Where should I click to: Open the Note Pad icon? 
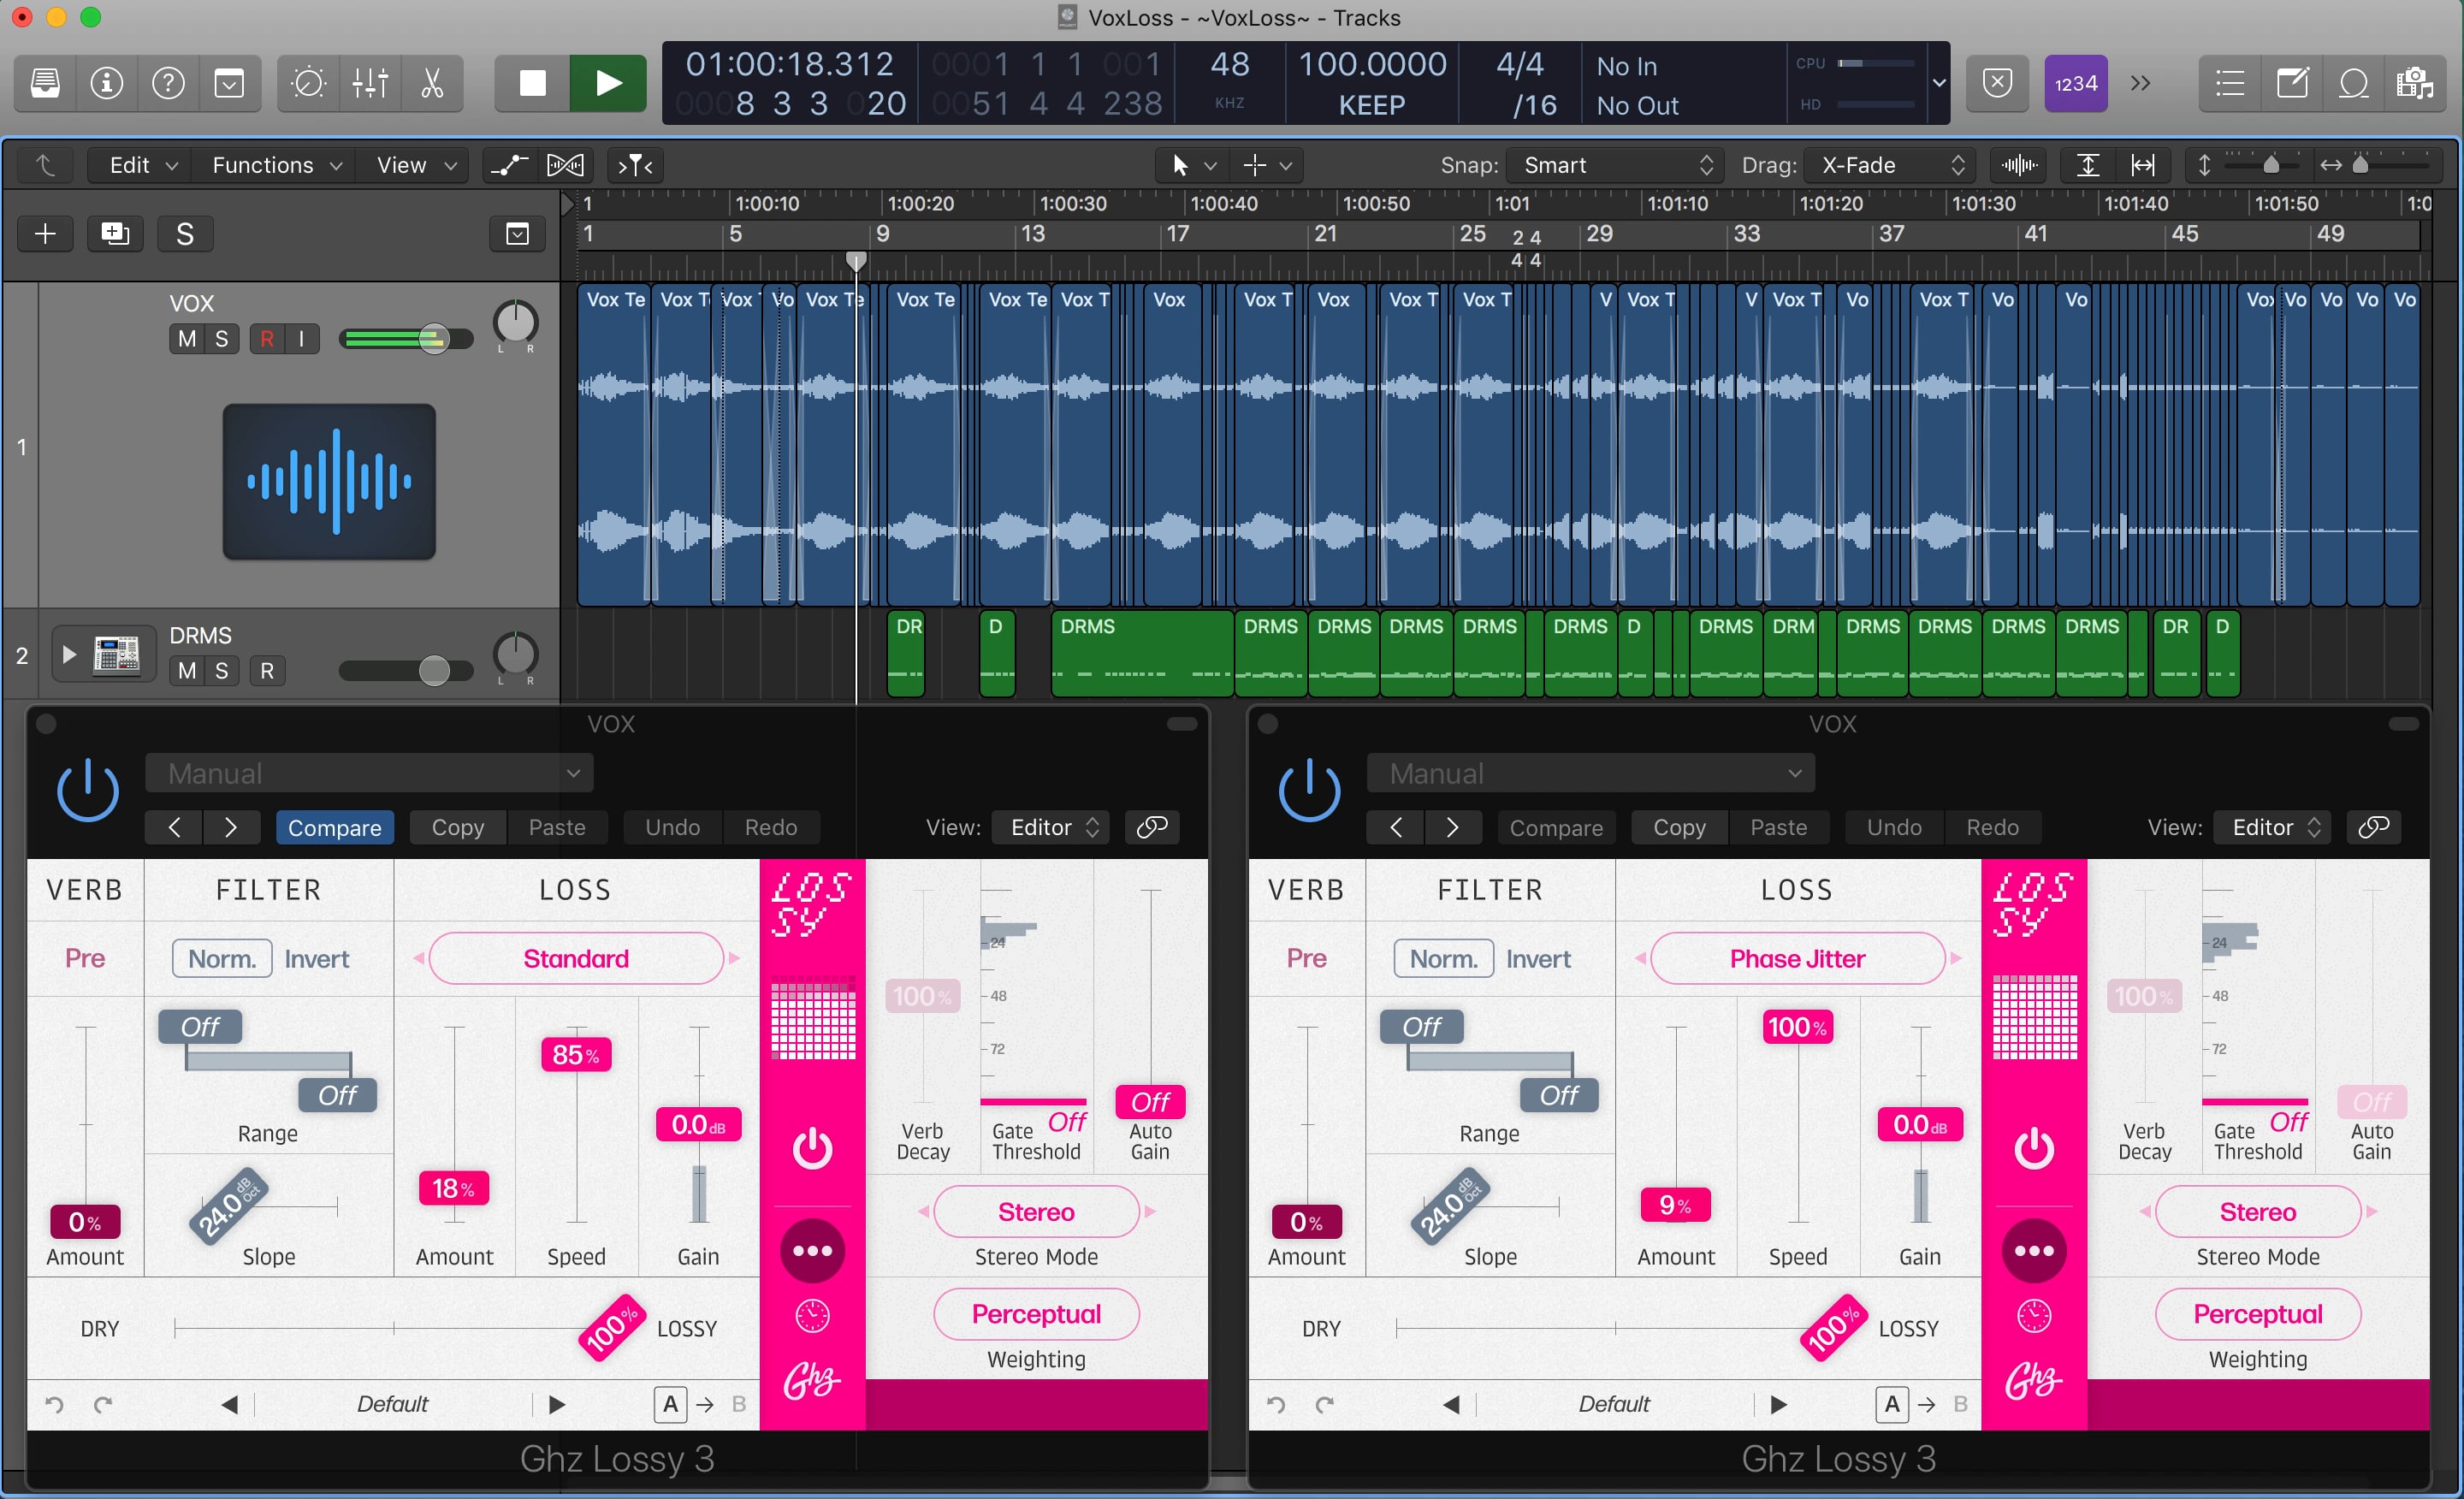[x=2291, y=83]
